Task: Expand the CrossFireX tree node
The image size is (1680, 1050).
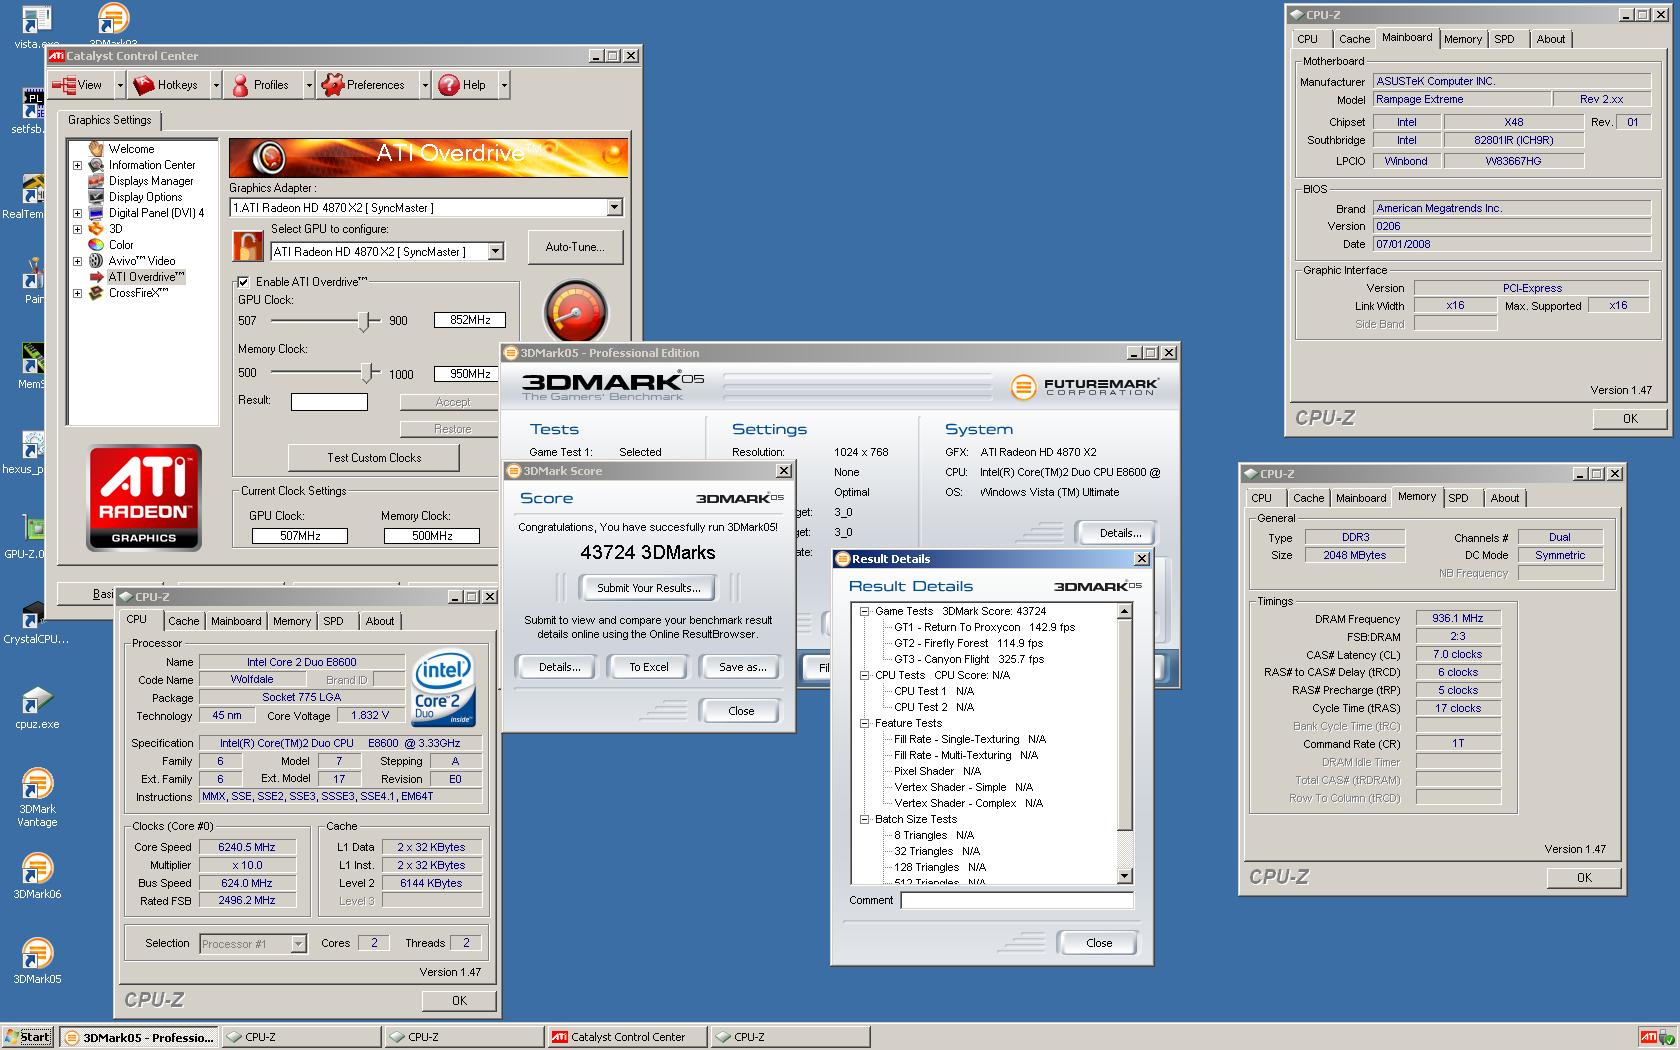Action: (77, 293)
